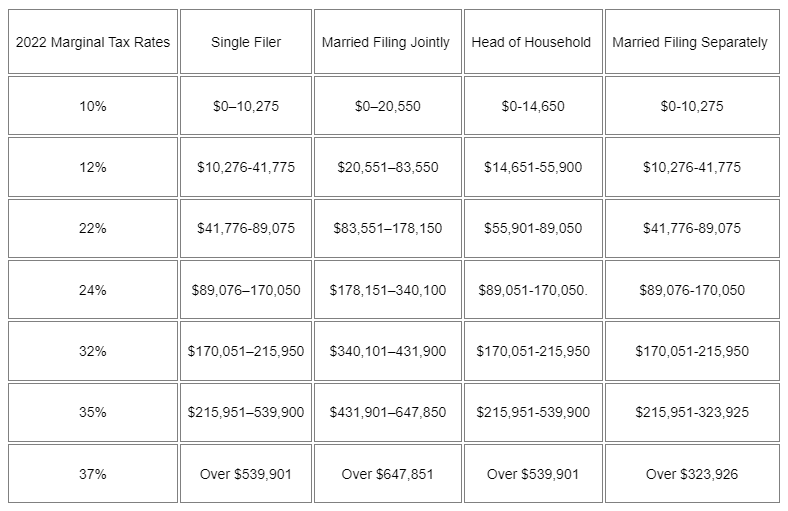
Task: Click the Married Filing Separately header
Action: coord(690,43)
